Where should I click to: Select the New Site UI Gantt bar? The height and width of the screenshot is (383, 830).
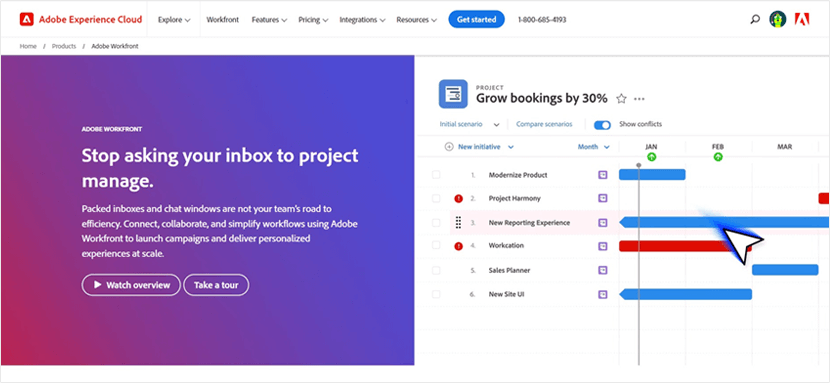[685, 294]
